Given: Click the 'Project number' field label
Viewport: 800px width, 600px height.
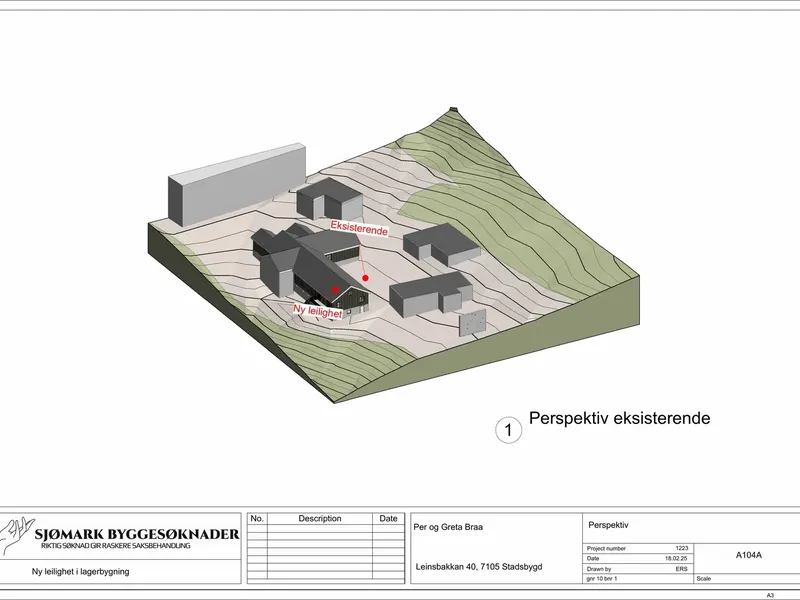Looking at the screenshot, I should tap(606, 548).
